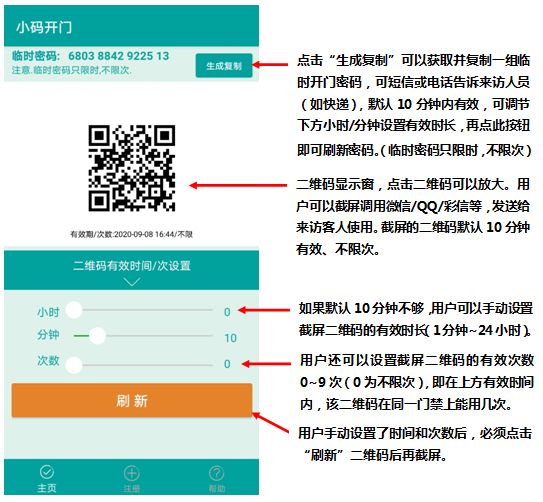
Task: Collapse the 二维码有效时间/次设置 chevron
Action: [132, 282]
